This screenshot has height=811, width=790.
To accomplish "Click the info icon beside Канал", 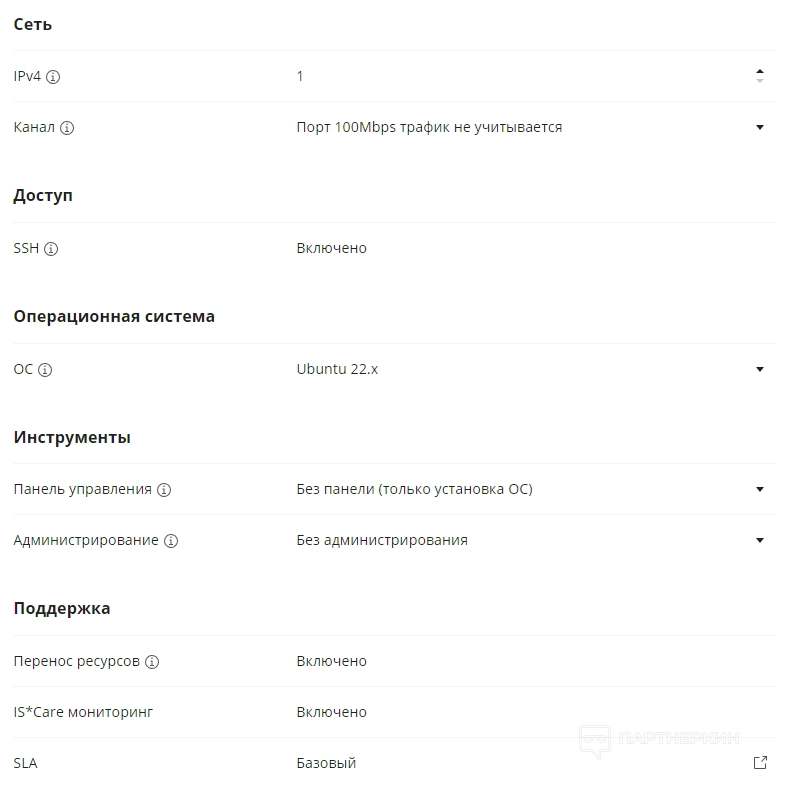I will point(67,128).
